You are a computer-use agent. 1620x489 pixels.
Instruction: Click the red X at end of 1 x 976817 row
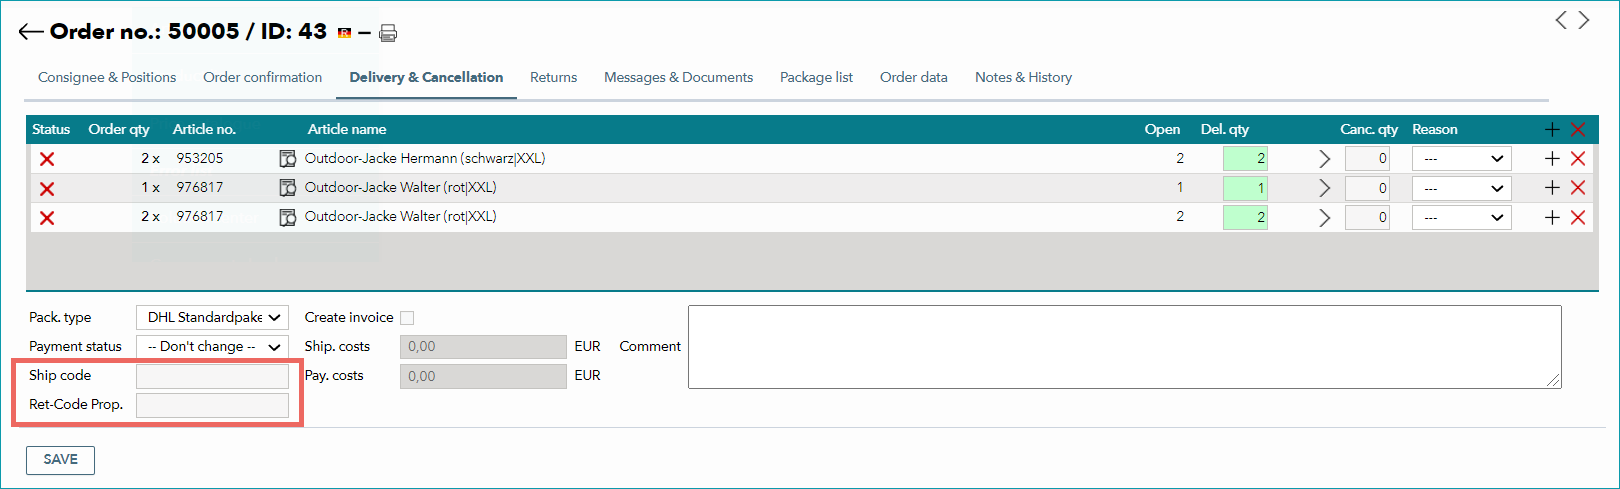point(1578,187)
